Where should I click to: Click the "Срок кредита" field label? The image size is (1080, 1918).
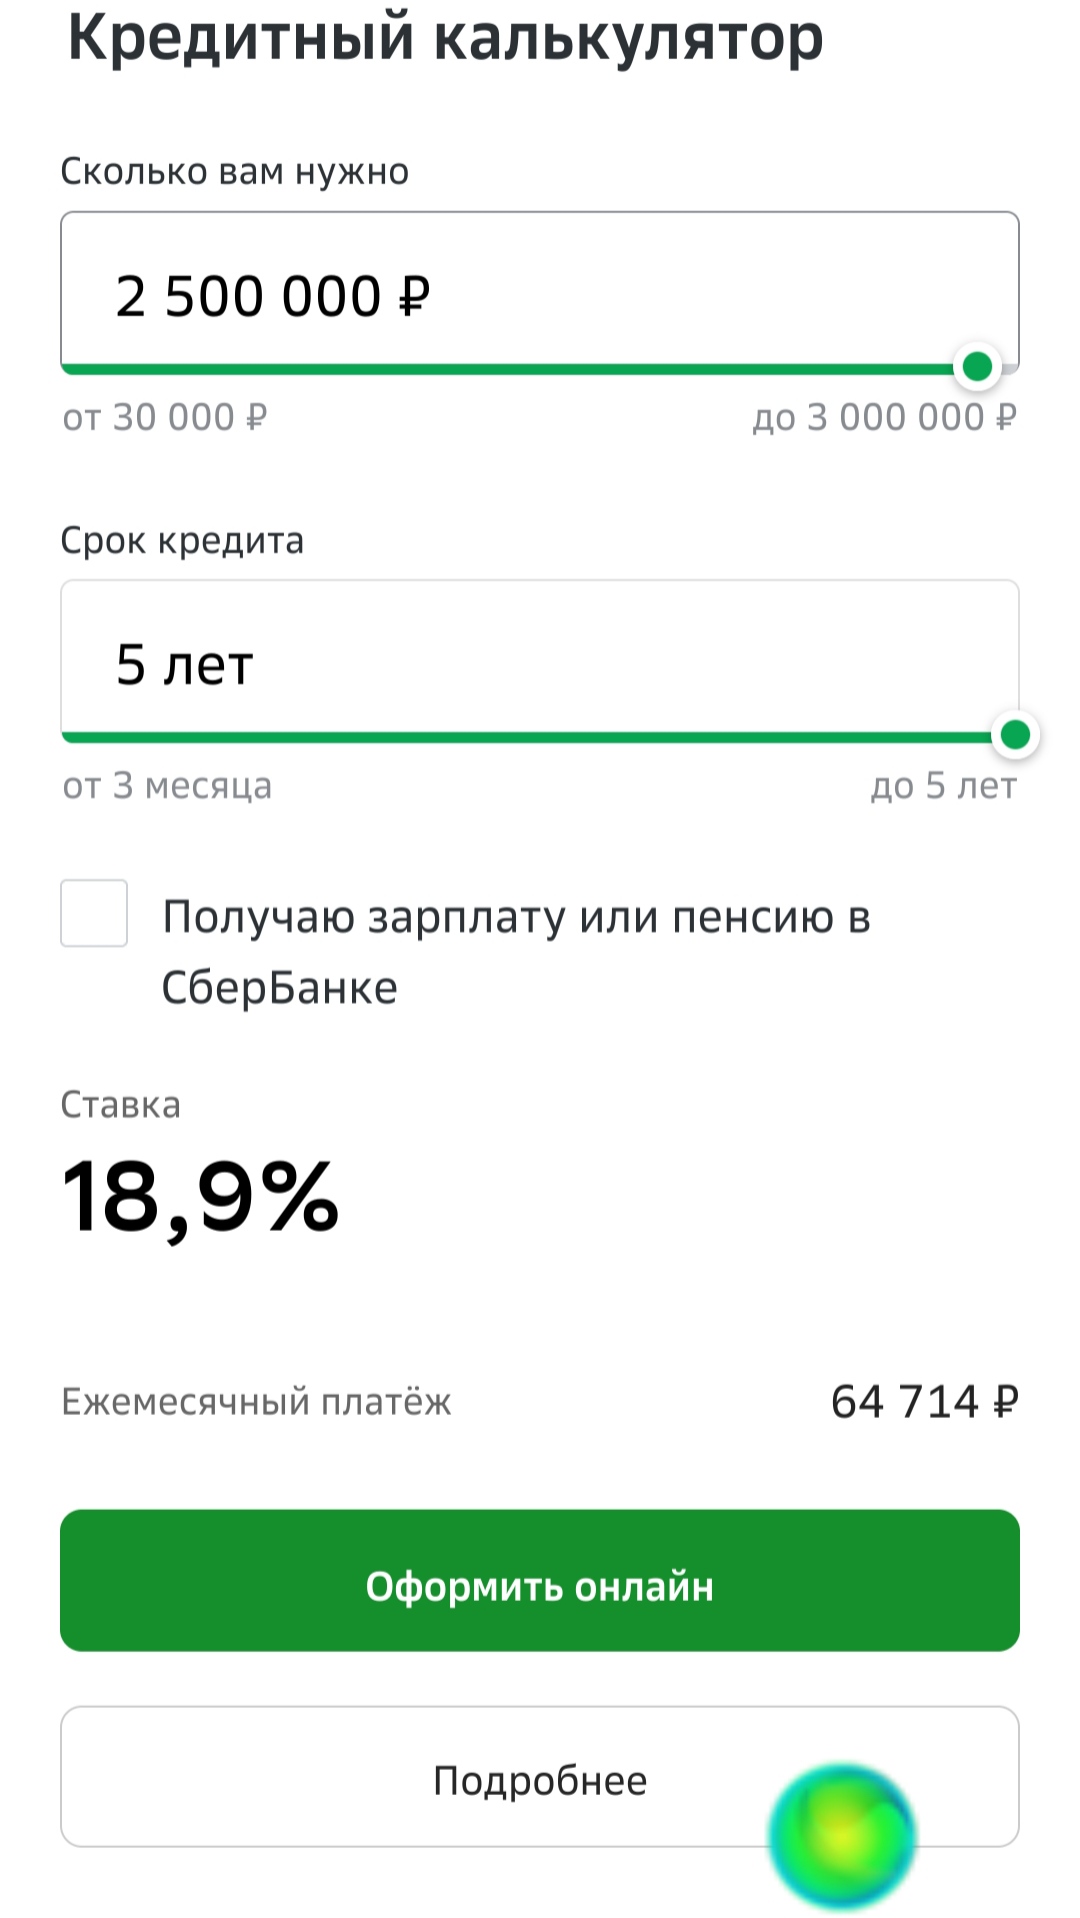182,541
